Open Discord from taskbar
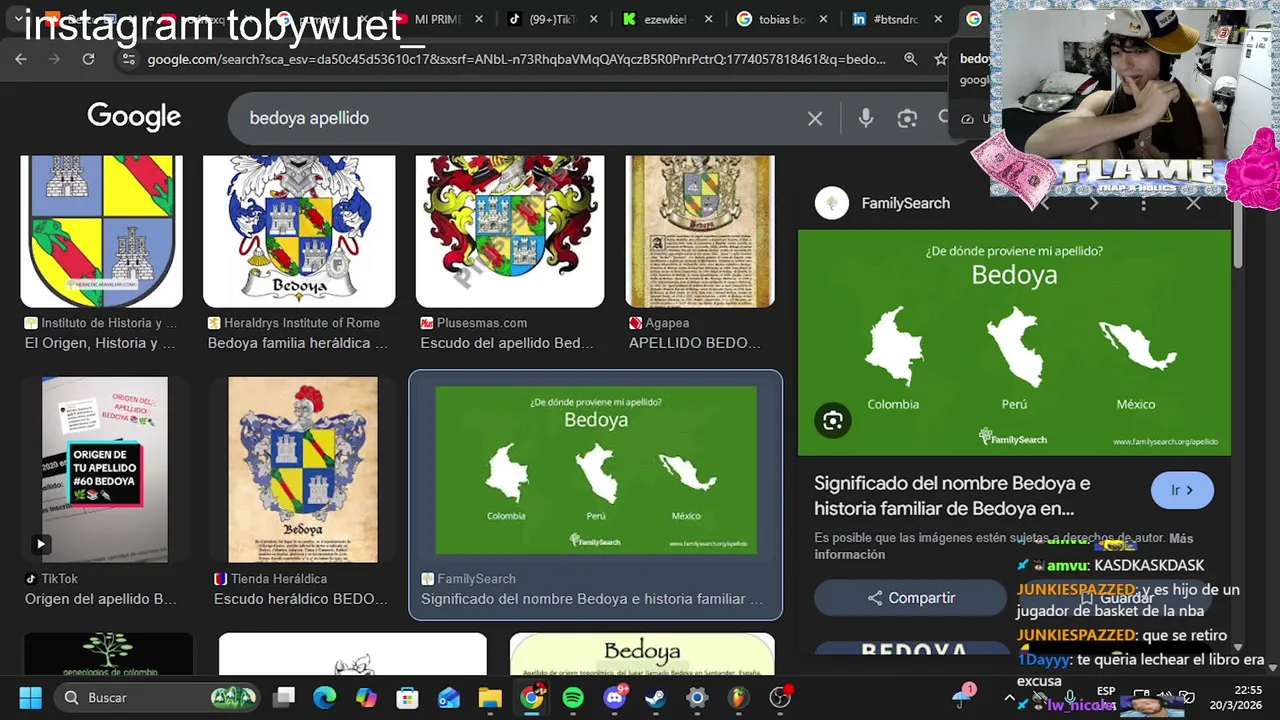 point(614,697)
